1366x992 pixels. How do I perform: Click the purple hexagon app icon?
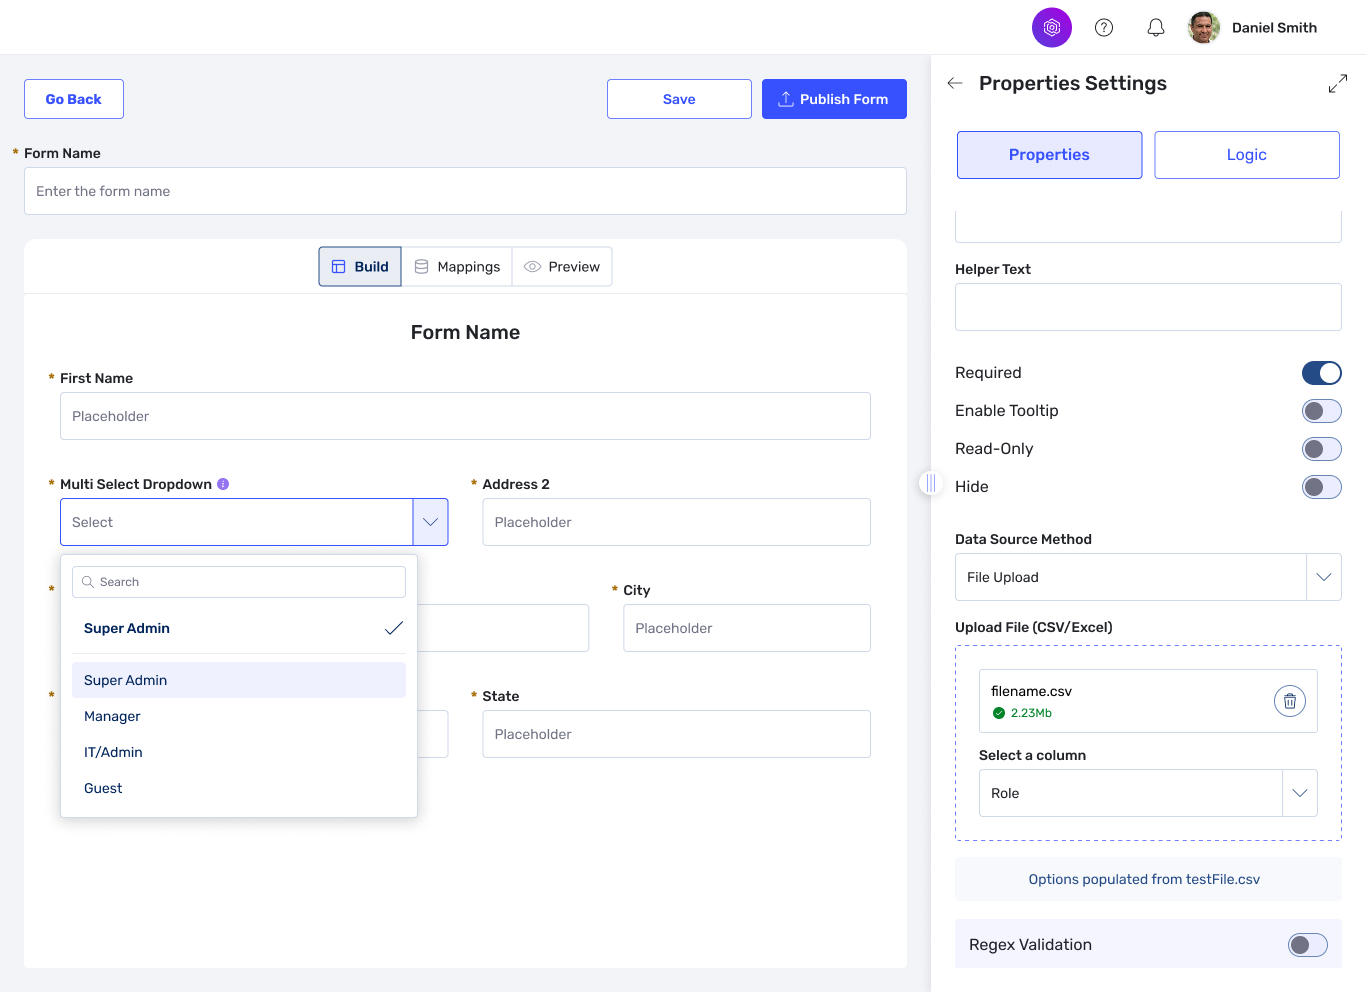[x=1051, y=28]
